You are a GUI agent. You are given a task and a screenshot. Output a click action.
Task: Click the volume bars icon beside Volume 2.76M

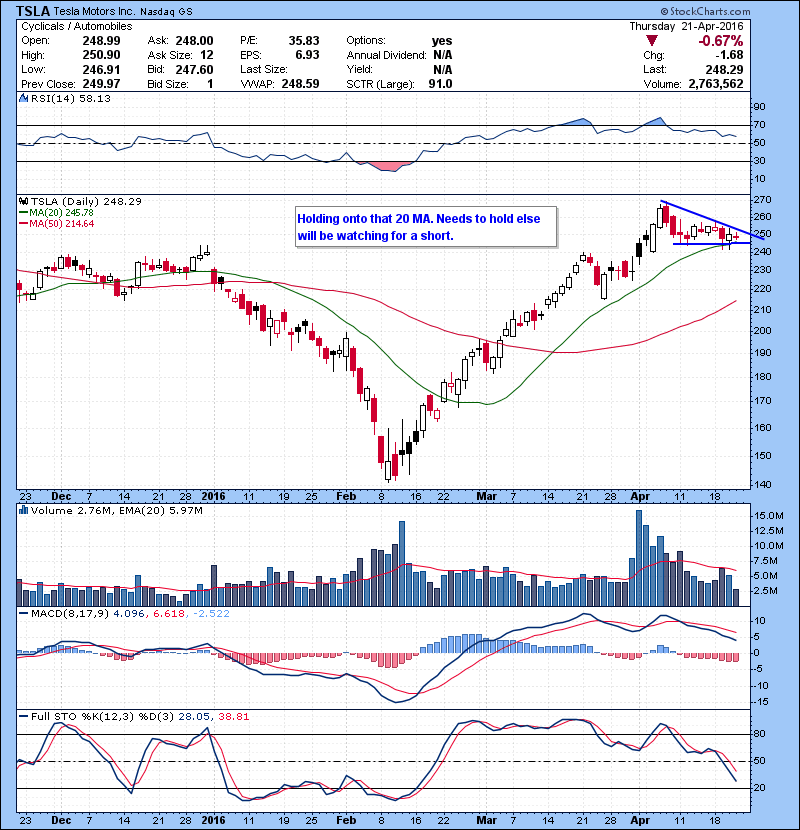[x=24, y=510]
